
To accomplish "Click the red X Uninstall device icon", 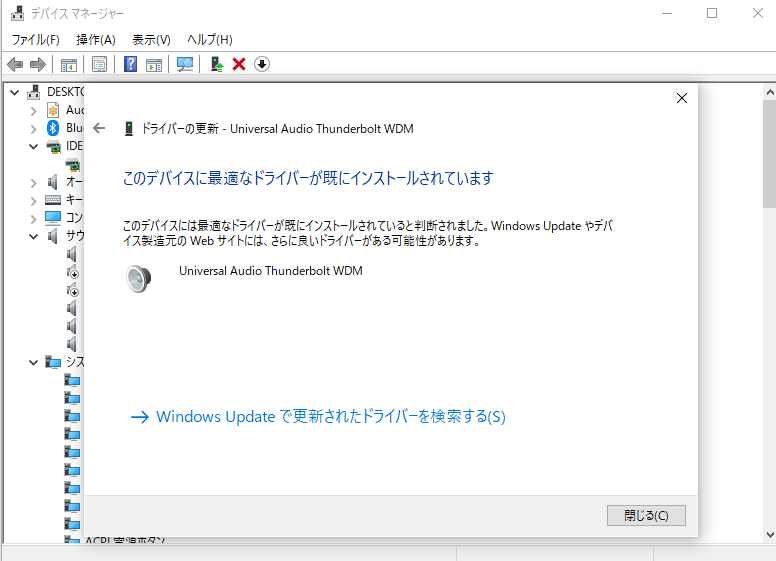I will [239, 64].
